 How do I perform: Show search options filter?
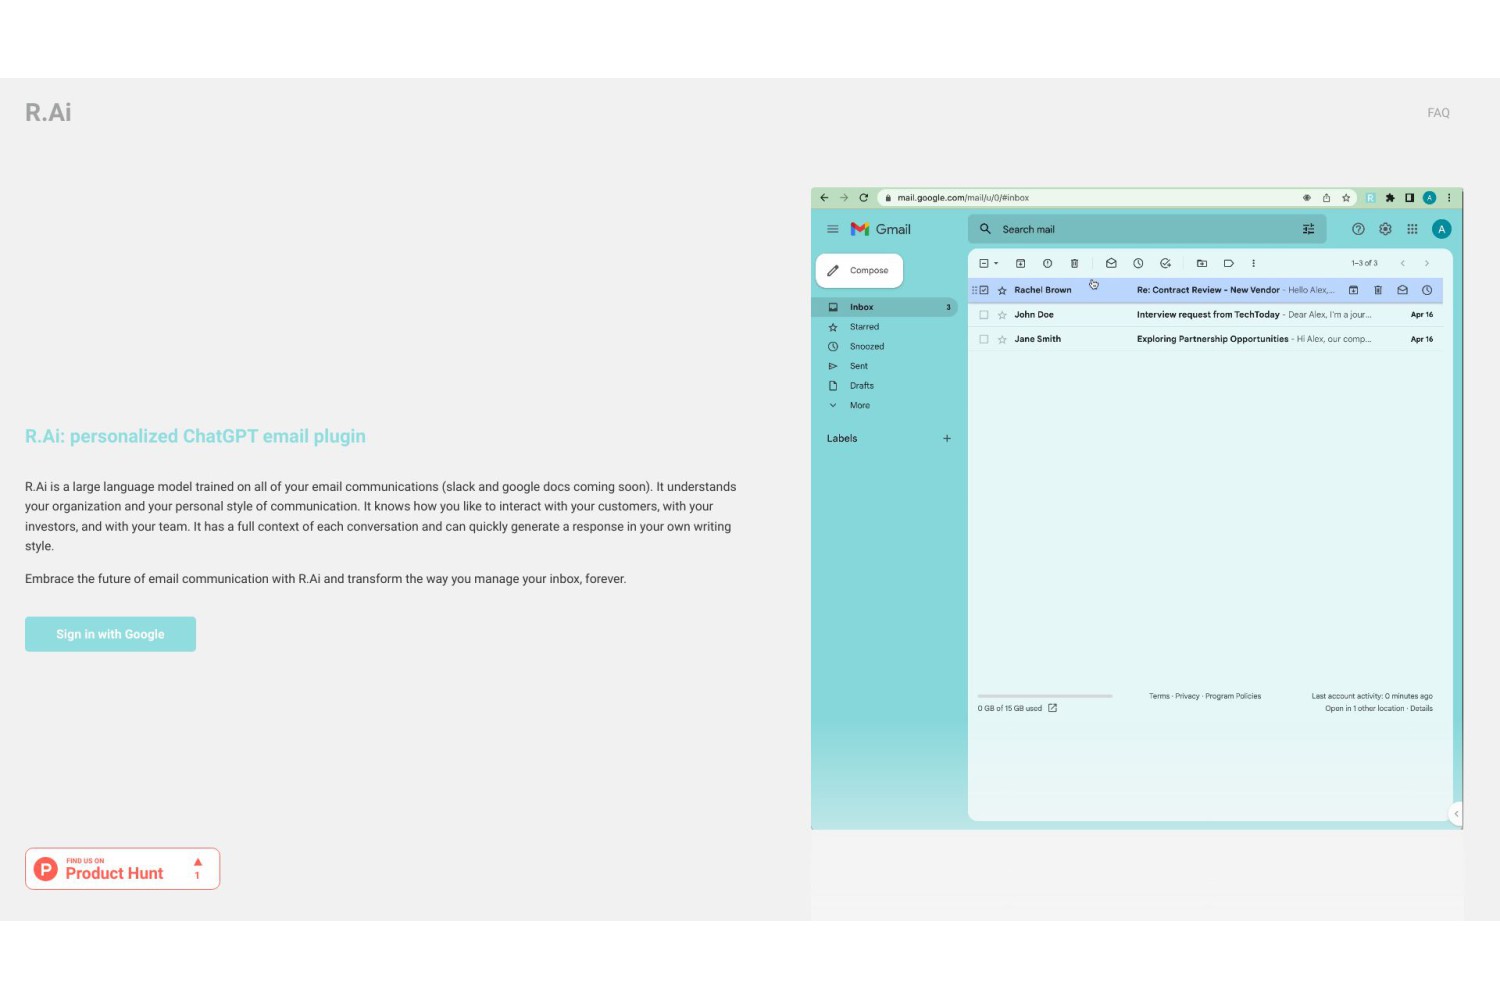(x=1308, y=229)
